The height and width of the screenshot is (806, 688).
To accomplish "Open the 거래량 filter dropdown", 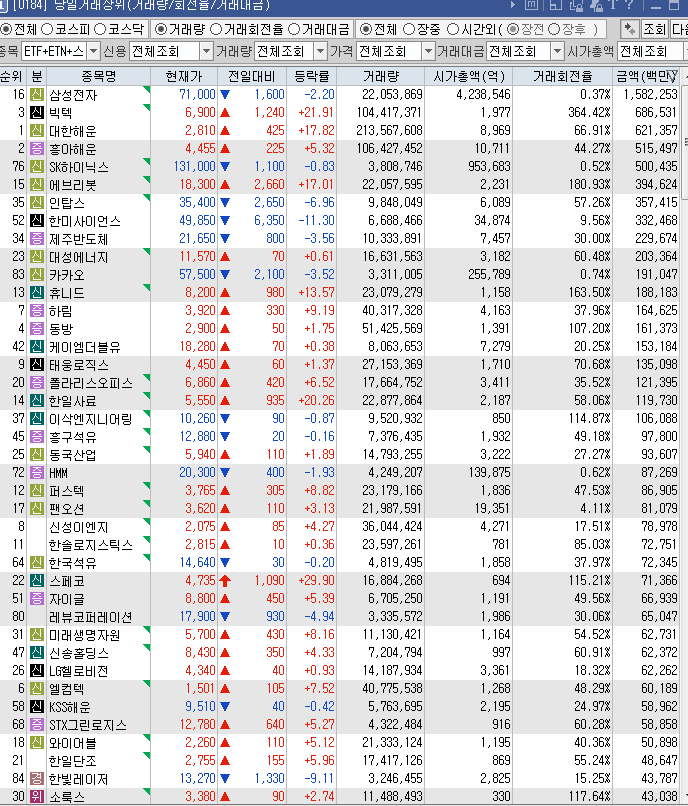I will 320,51.
